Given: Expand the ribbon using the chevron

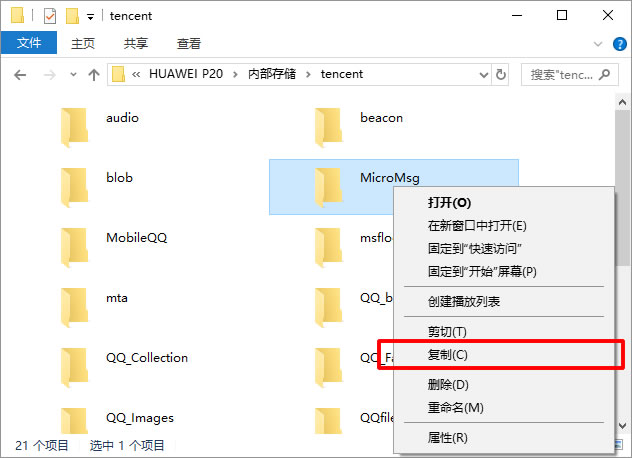Looking at the screenshot, I should tap(598, 44).
